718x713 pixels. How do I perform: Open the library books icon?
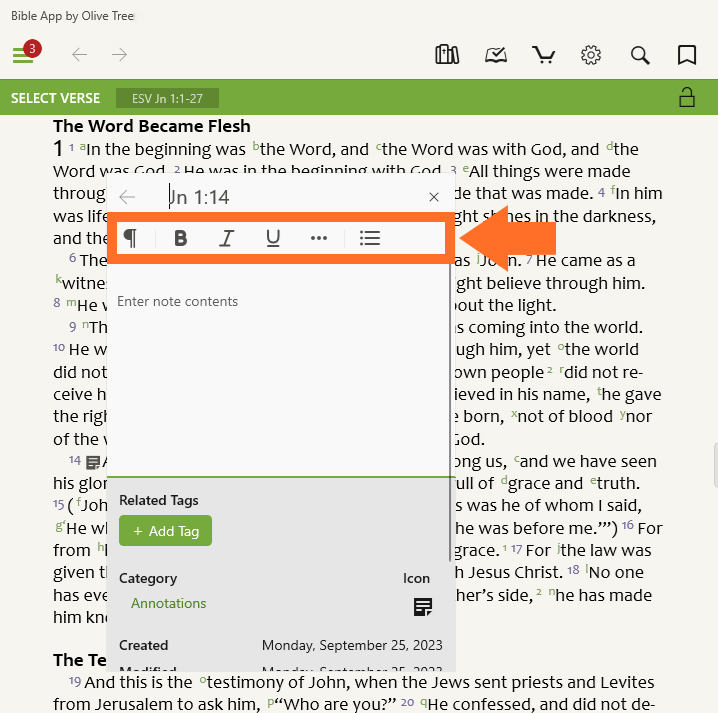pos(447,55)
